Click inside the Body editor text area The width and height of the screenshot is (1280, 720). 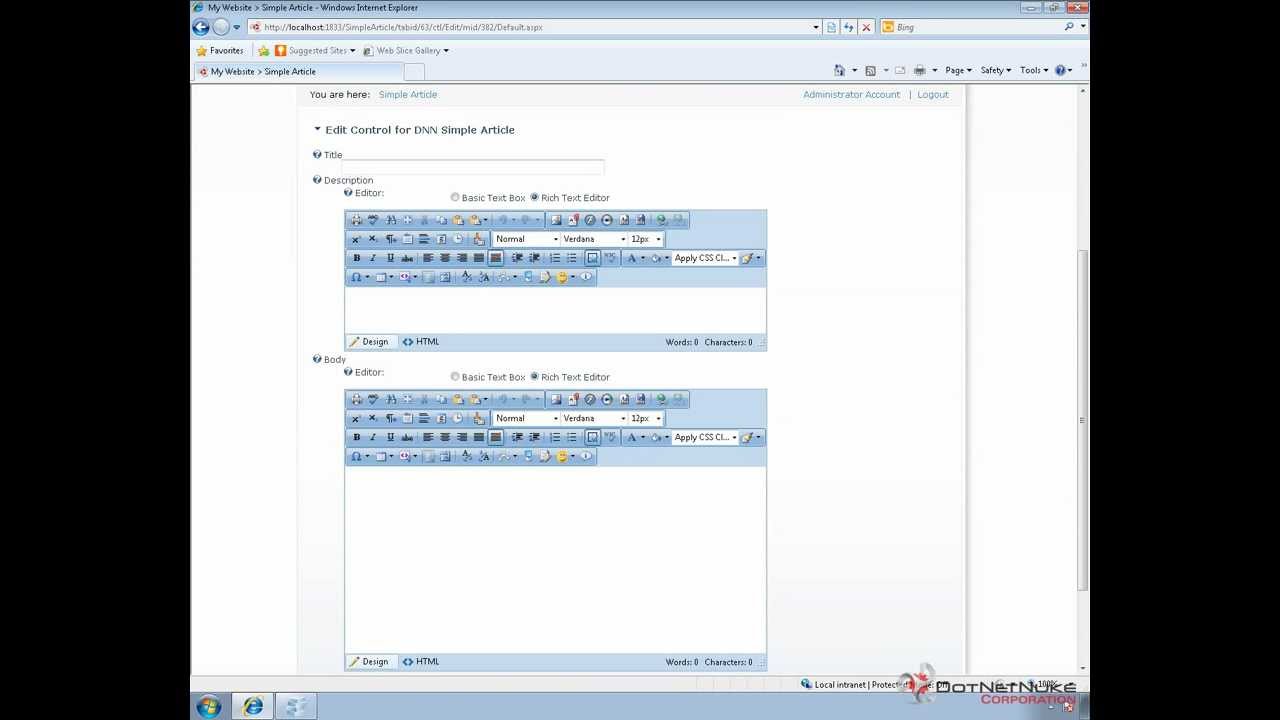click(x=555, y=560)
